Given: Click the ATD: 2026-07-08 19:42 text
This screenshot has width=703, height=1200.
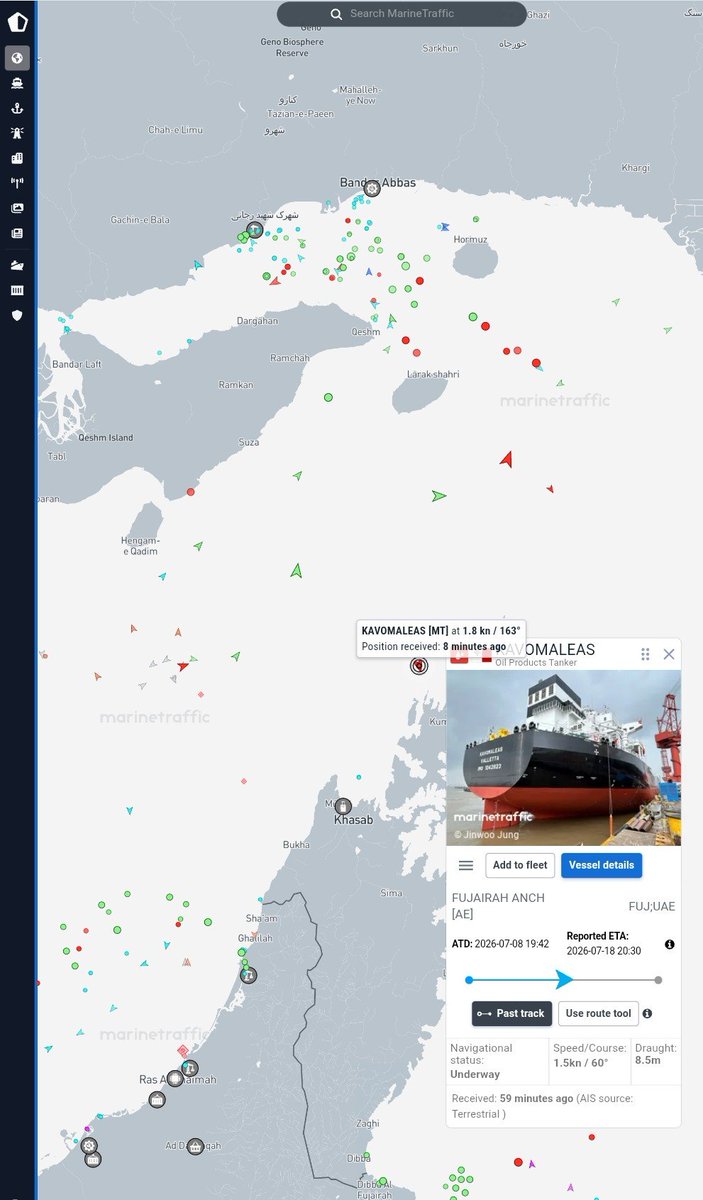Looking at the screenshot, I should 500,944.
